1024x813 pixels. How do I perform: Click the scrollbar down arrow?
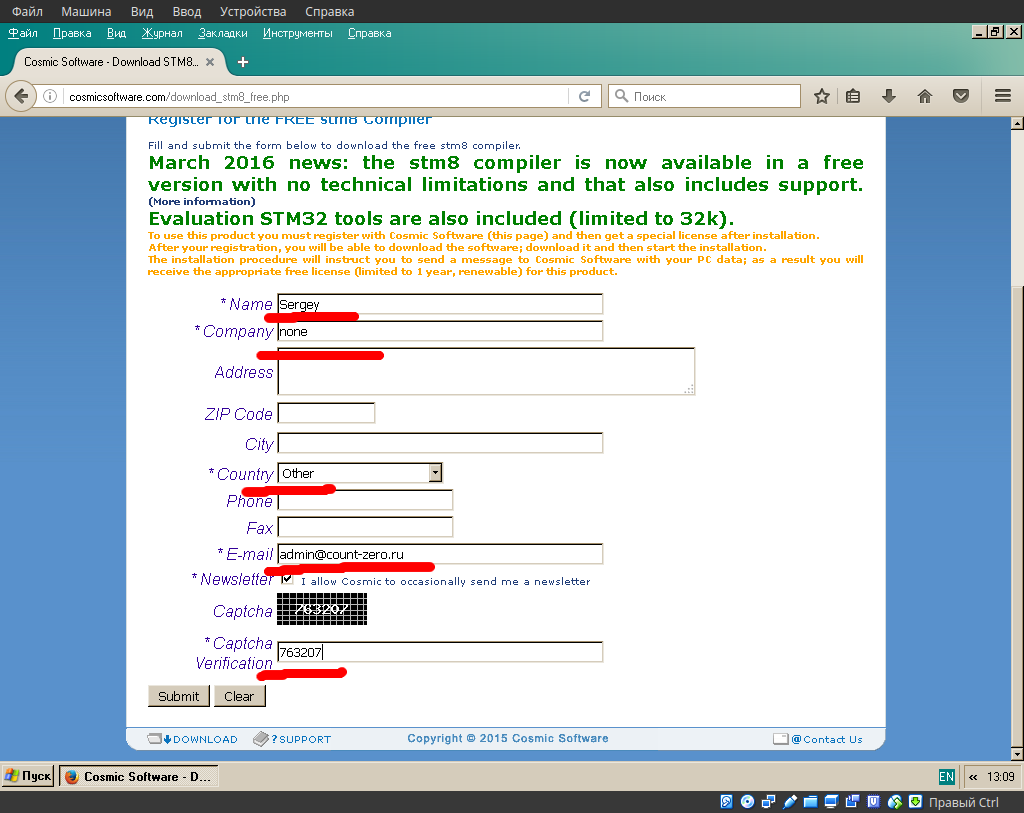coord(1017,754)
